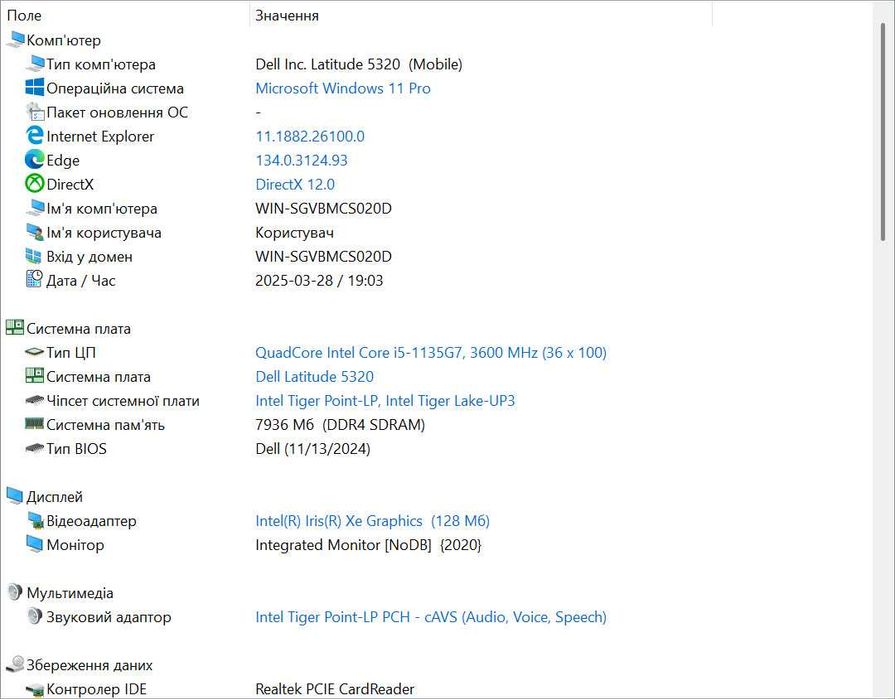This screenshot has width=895, height=699.
Task: Select the Операційна система field label
Action: click(115, 88)
